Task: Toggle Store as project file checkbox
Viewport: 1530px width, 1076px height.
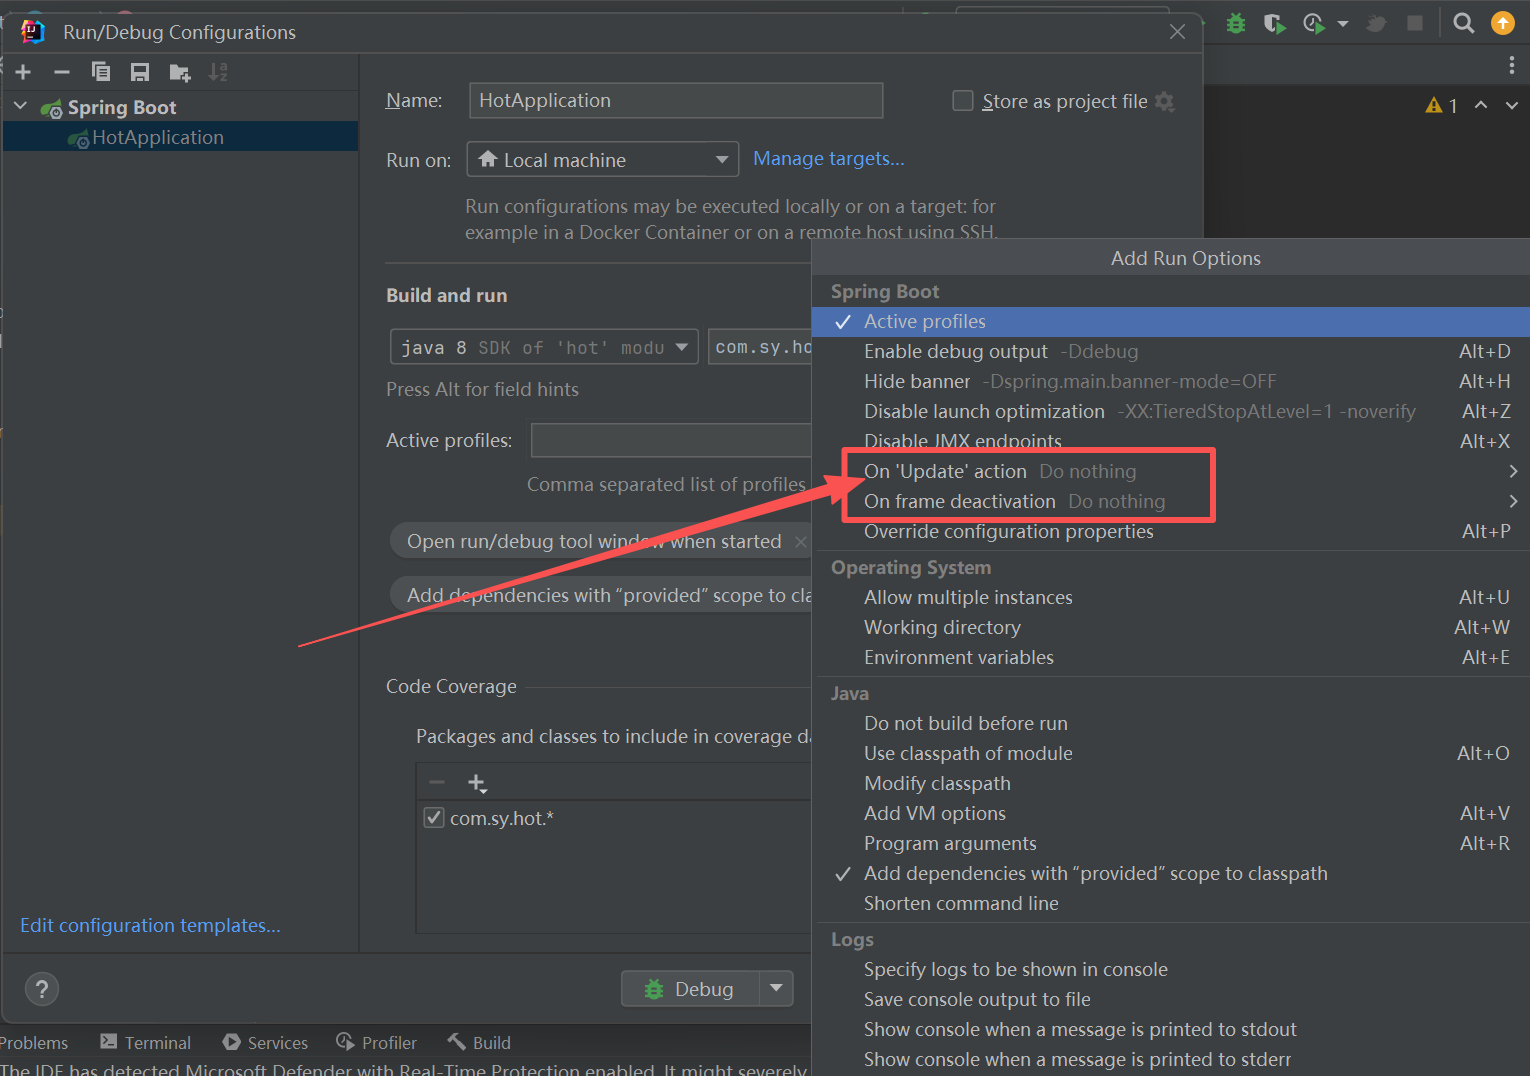Action: (963, 101)
